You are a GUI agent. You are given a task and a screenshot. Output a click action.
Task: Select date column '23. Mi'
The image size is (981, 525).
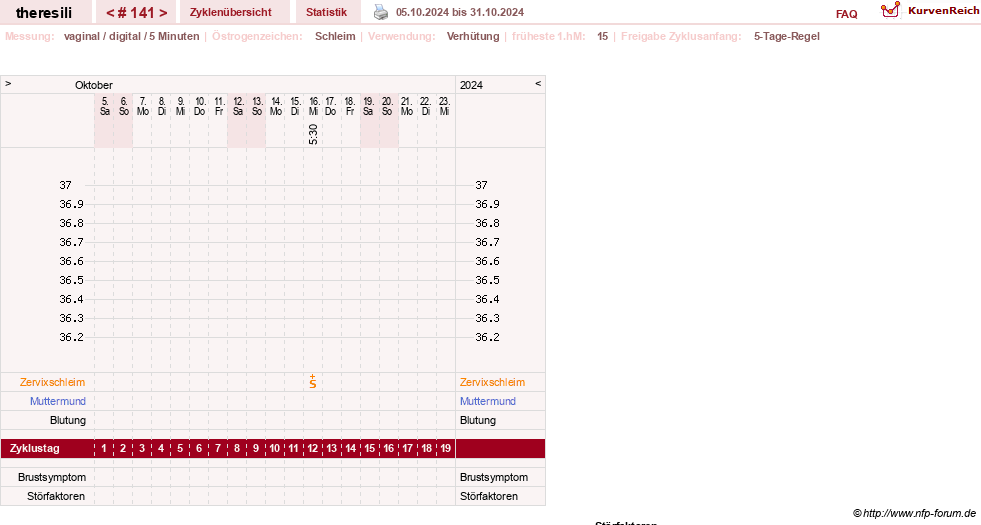point(444,106)
